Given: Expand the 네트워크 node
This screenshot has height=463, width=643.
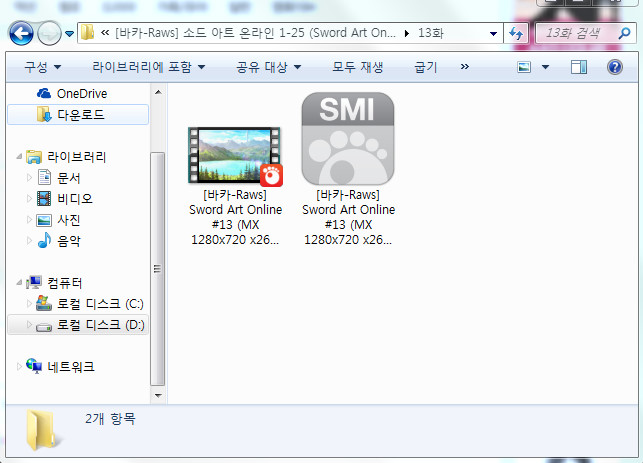Looking at the screenshot, I should click(19, 366).
